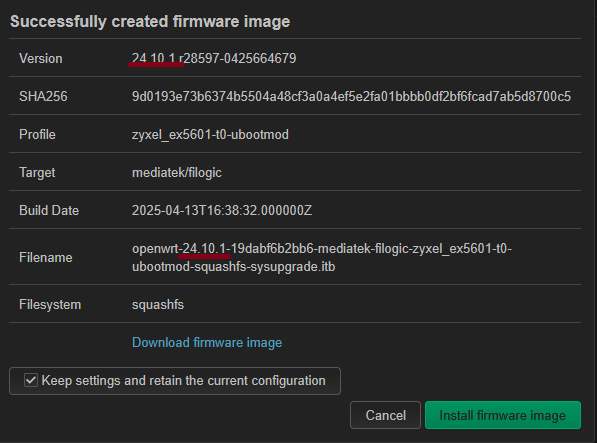Open the Download firmware image link
597x443 pixels.
point(207,343)
